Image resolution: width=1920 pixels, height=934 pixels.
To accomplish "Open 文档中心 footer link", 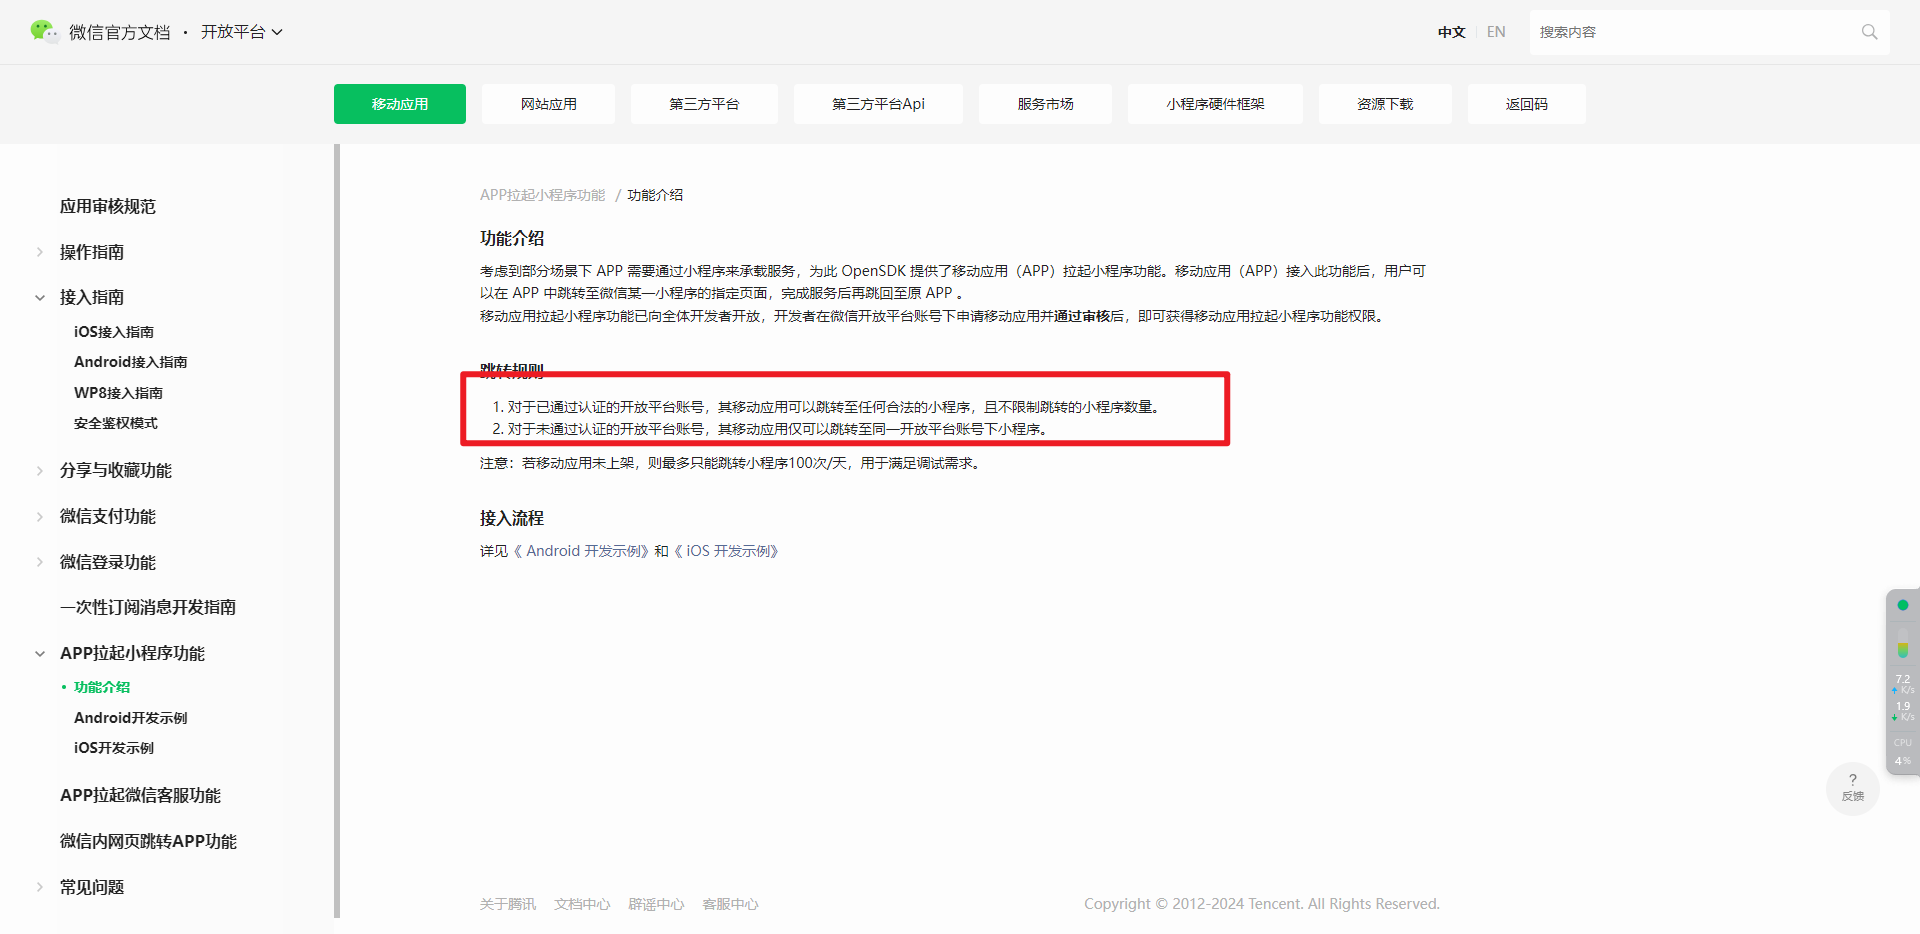I will [582, 904].
